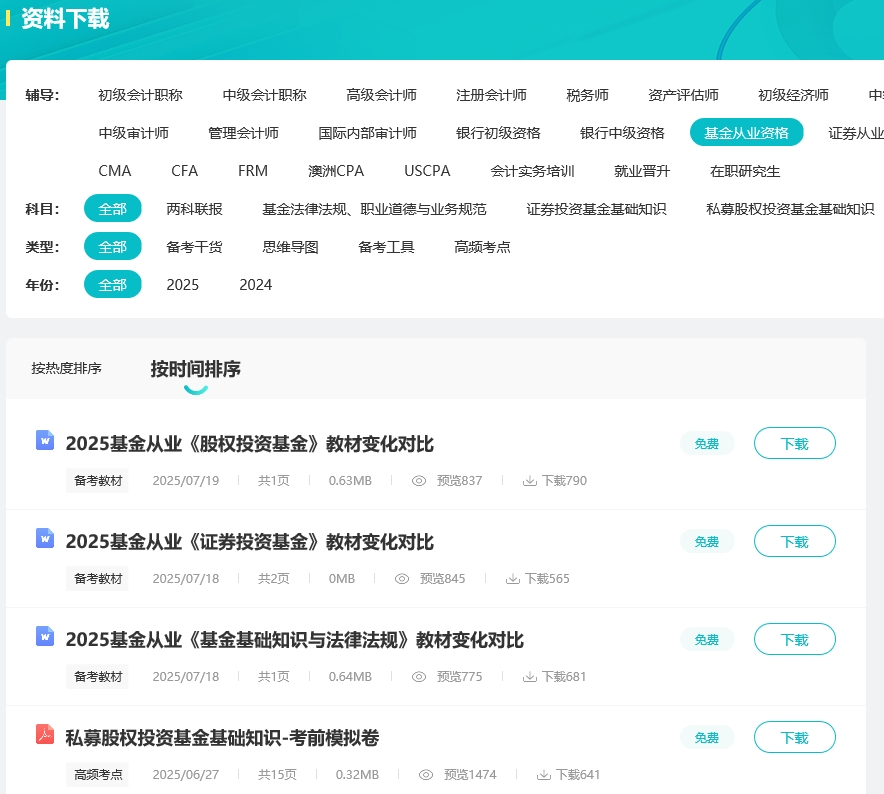The width and height of the screenshot is (884, 794).
Task: Select 全部 filter under 类型
Action: tap(112, 246)
